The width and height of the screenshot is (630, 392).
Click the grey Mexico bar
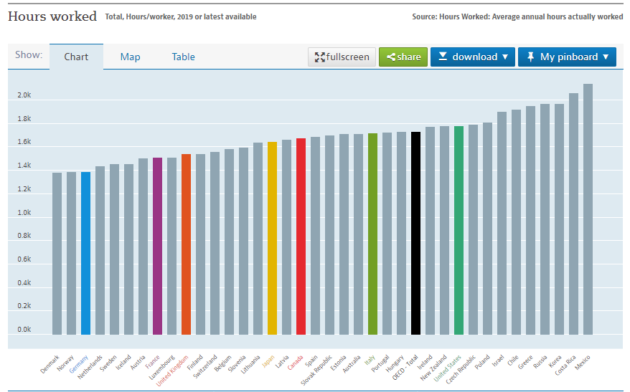coord(588,209)
